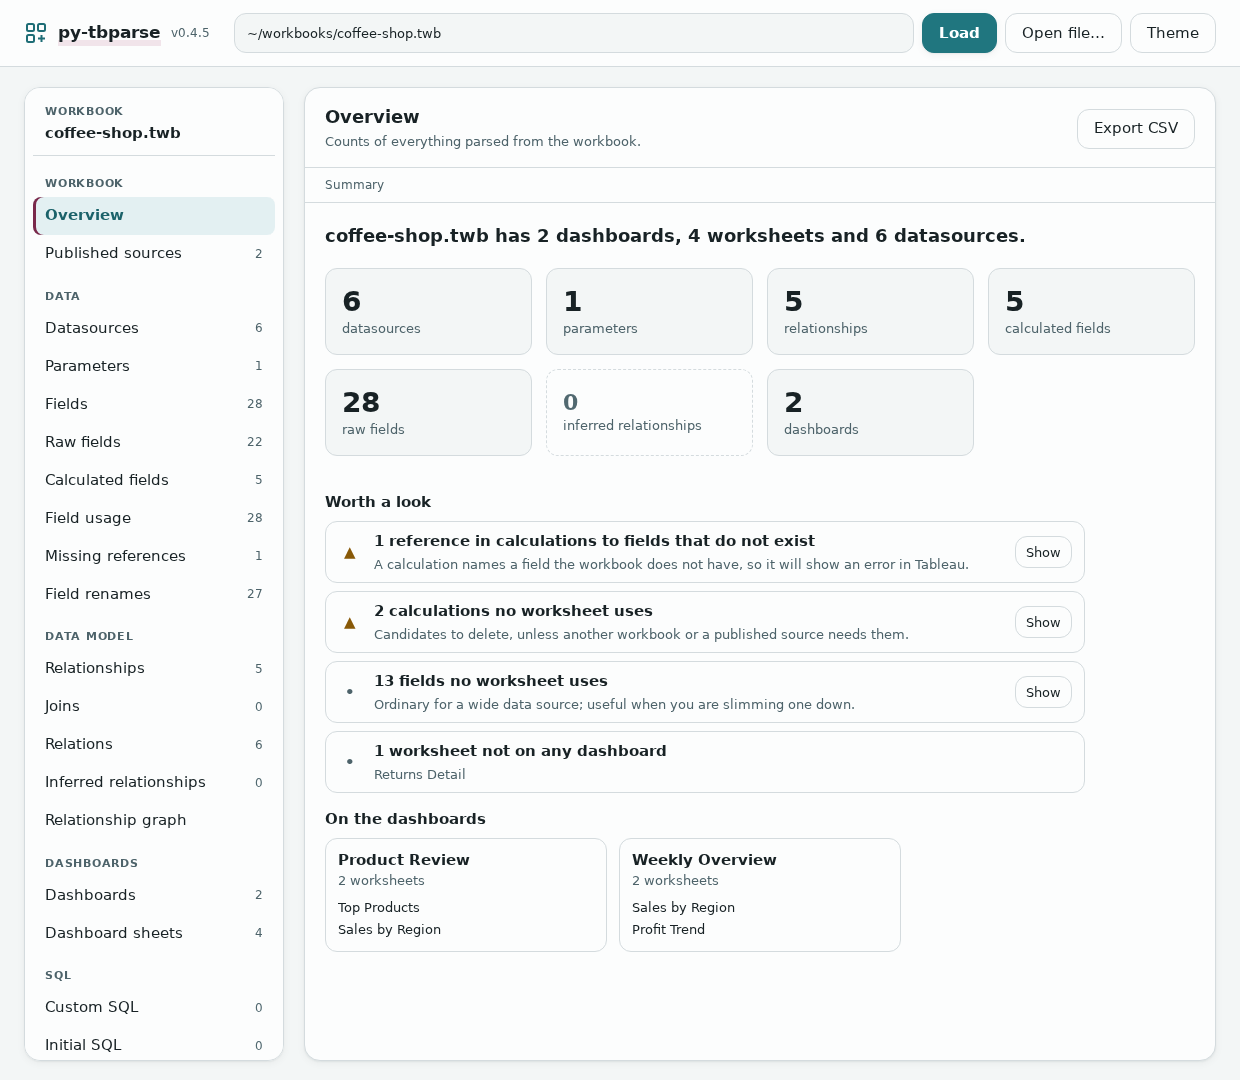The width and height of the screenshot is (1240, 1080).
Task: Open Relationships under Data Model
Action: (x=154, y=668)
